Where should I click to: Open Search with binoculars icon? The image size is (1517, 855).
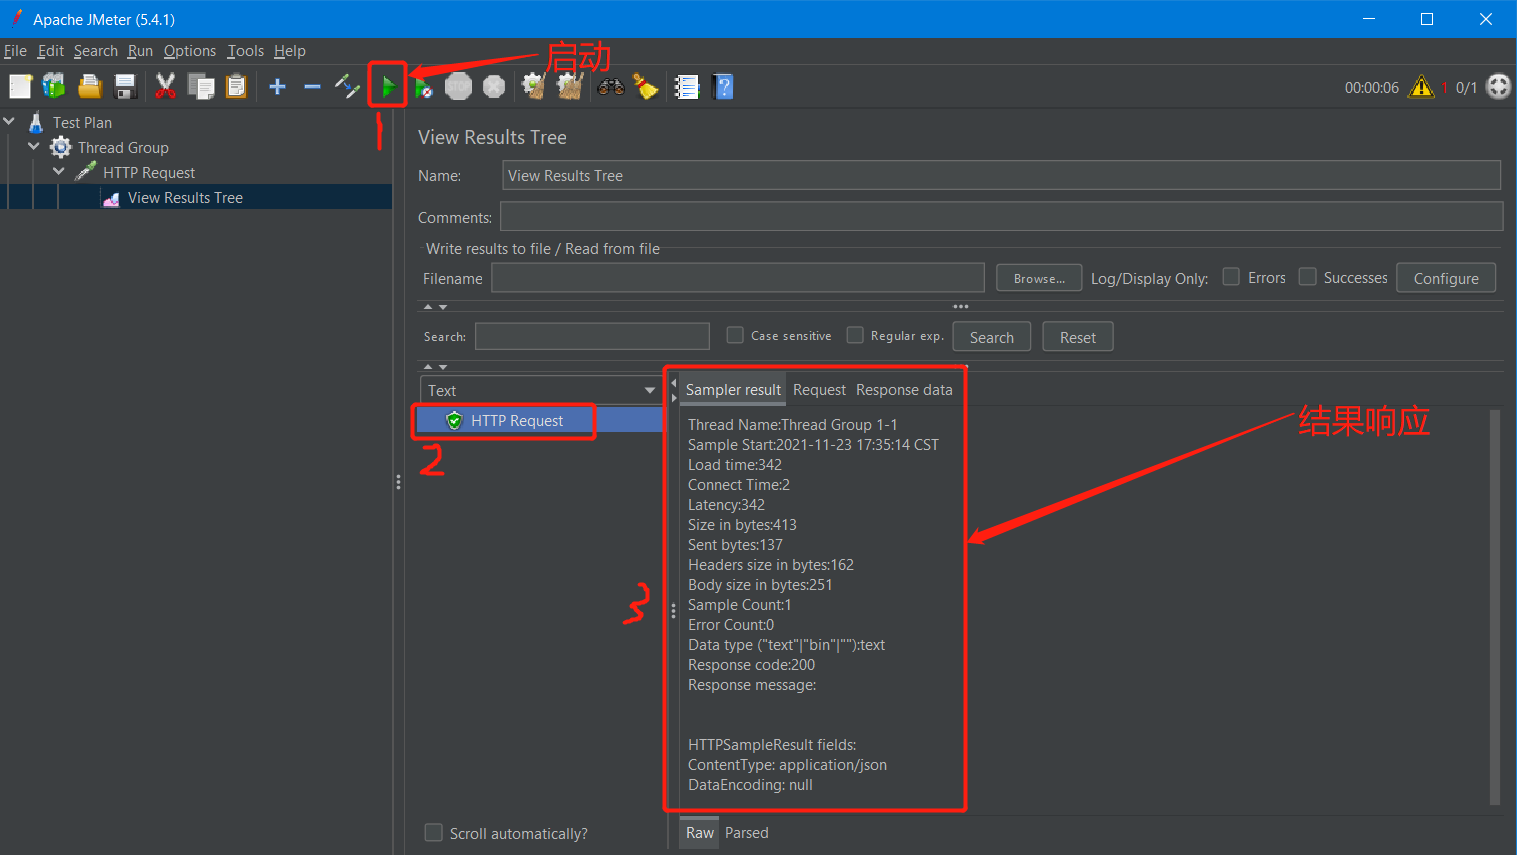pos(611,87)
